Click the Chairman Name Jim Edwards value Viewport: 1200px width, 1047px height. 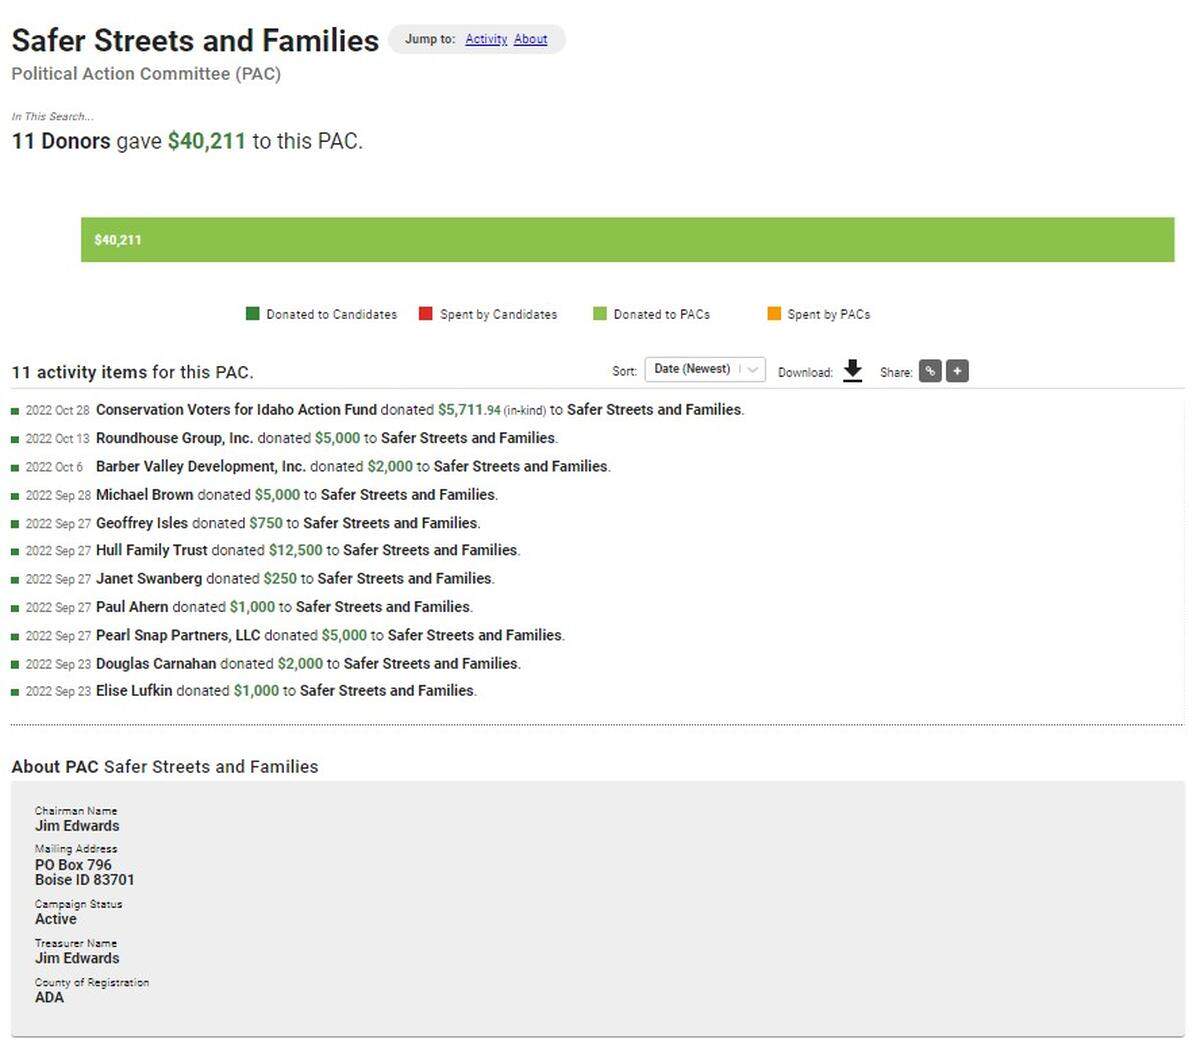77,826
